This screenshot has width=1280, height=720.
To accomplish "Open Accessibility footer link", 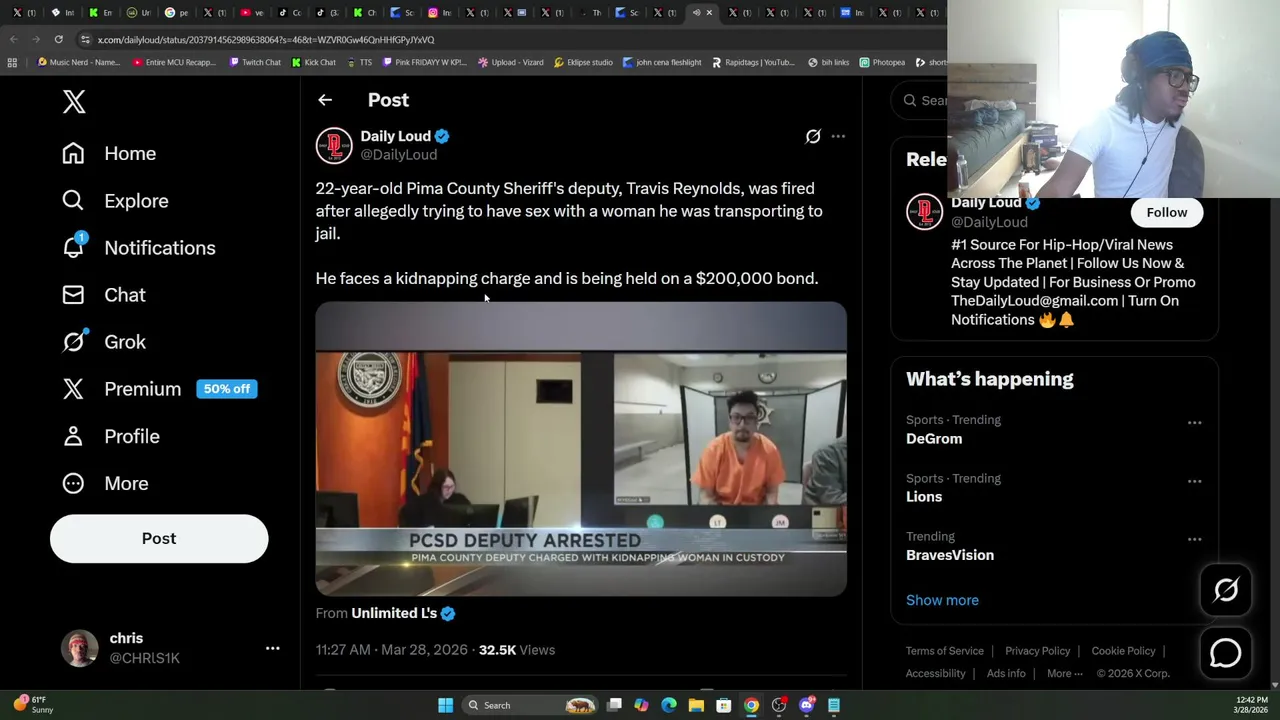I will 935,674.
